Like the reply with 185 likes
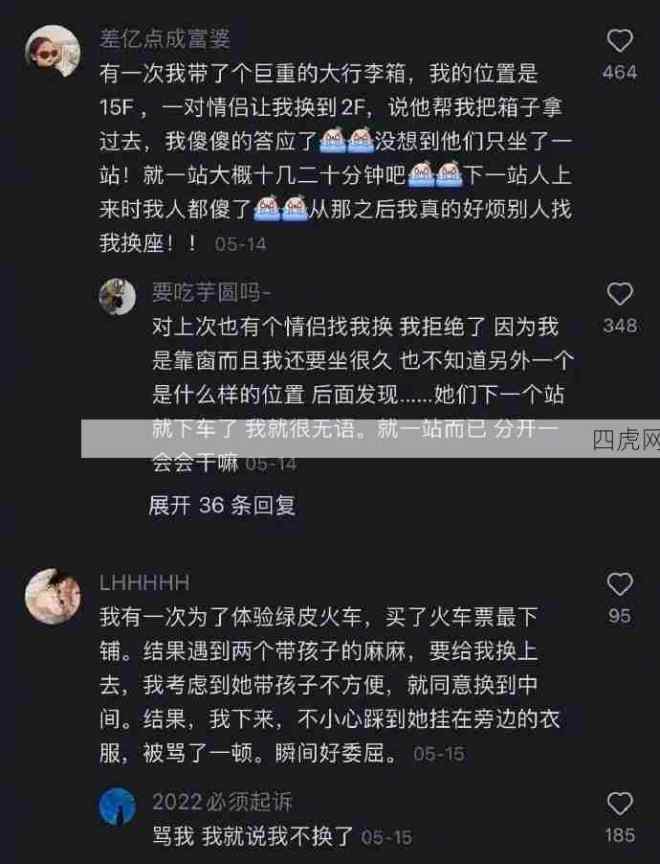Viewport: 660px width, 864px height. click(x=620, y=804)
